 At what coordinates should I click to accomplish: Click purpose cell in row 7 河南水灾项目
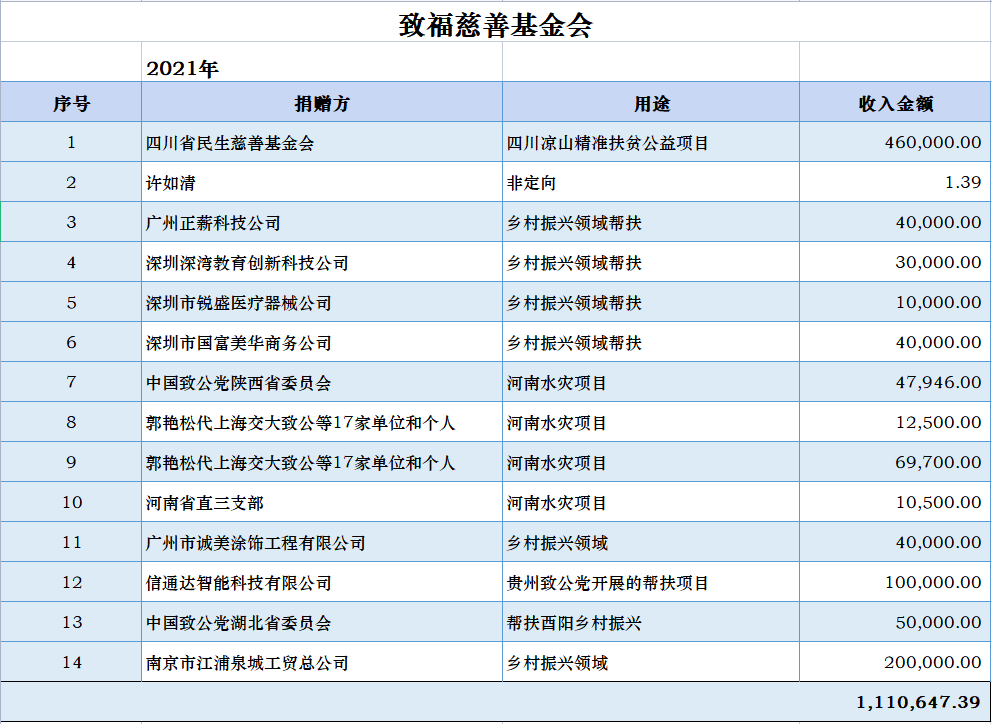[651, 382]
